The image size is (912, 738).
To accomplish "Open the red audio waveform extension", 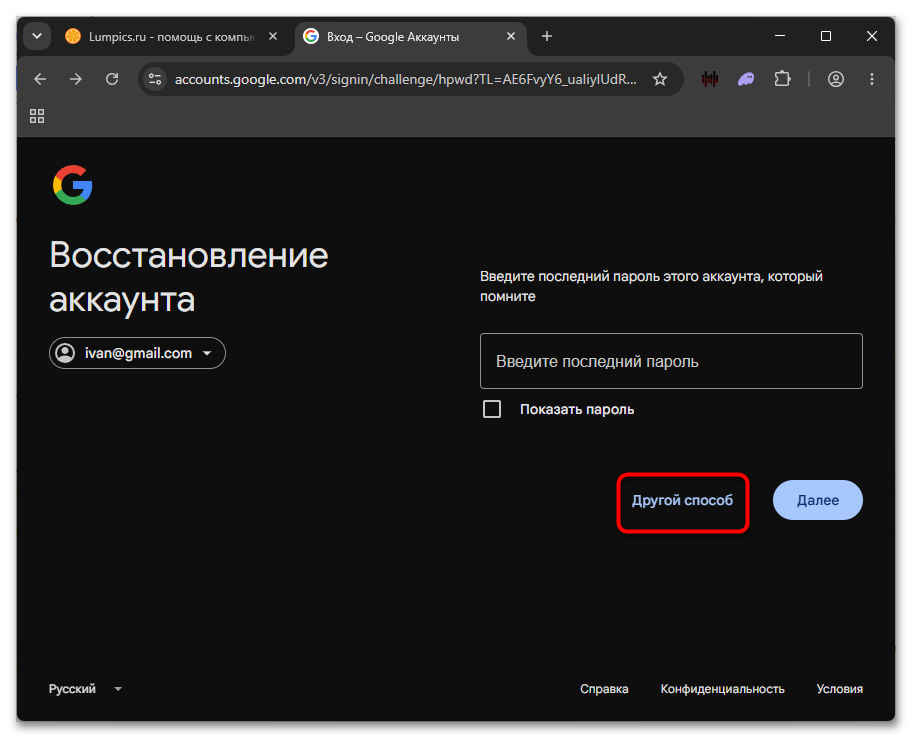I will click(710, 79).
